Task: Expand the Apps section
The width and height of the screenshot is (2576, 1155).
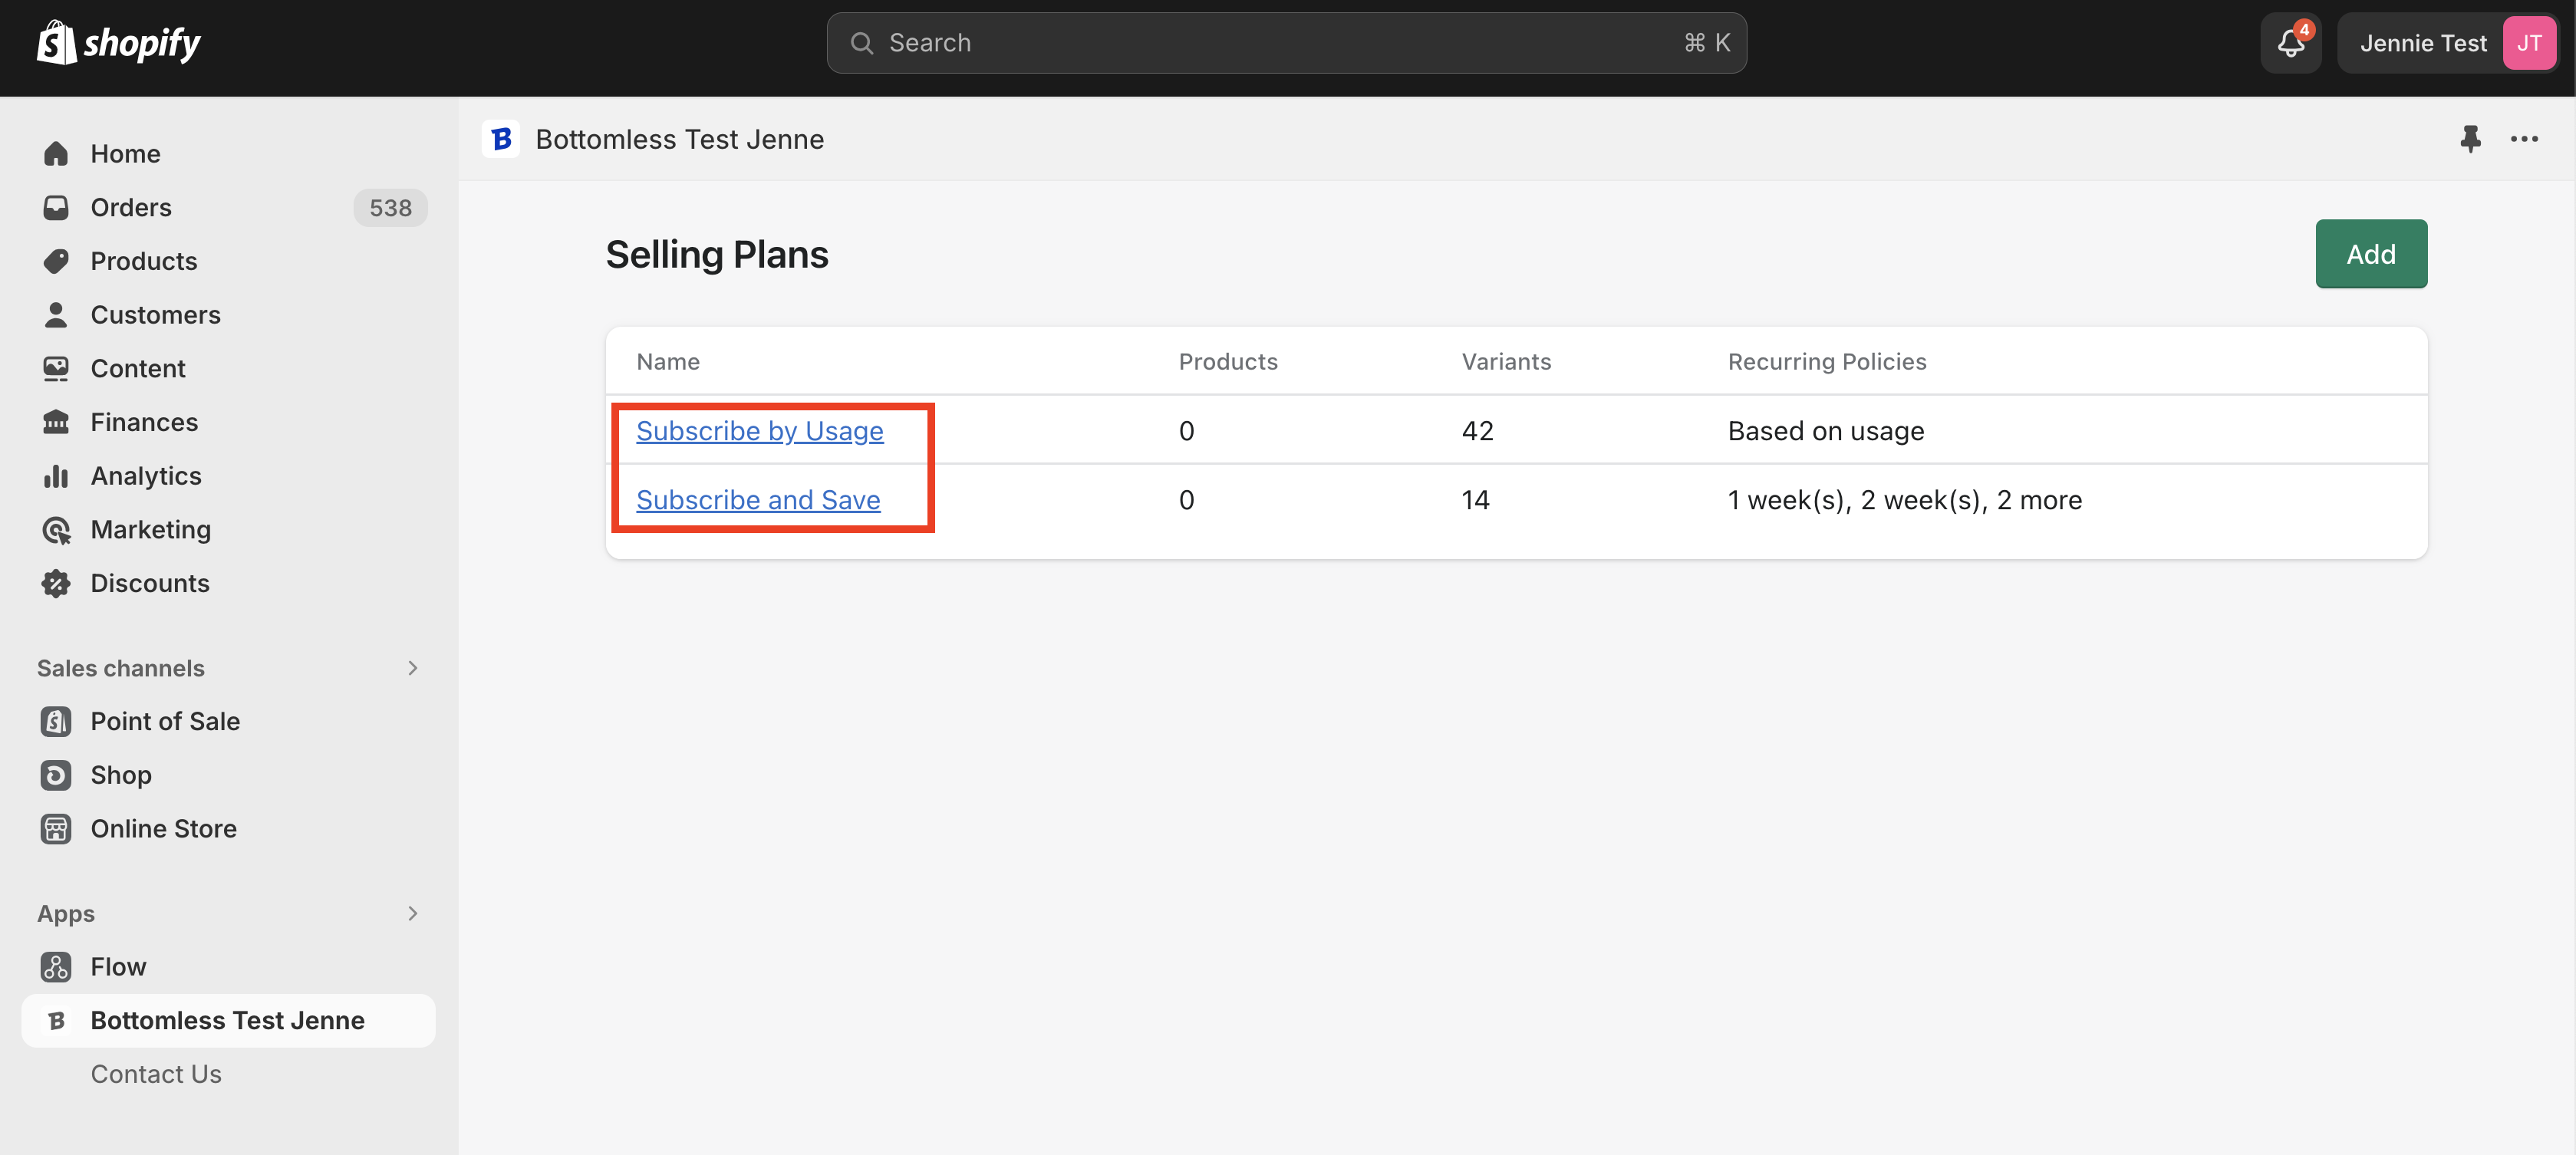Action: point(412,913)
